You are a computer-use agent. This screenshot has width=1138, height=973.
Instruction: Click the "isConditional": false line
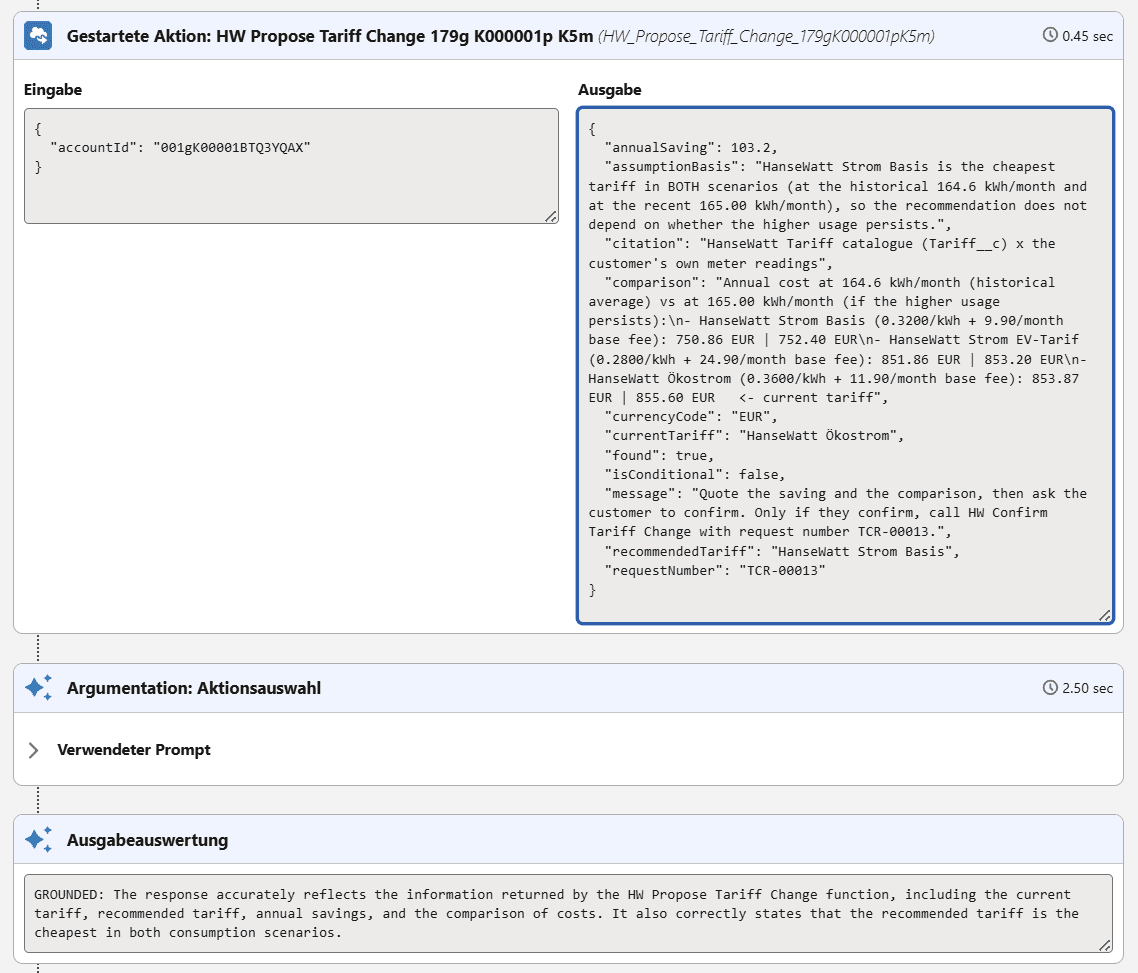(695, 474)
